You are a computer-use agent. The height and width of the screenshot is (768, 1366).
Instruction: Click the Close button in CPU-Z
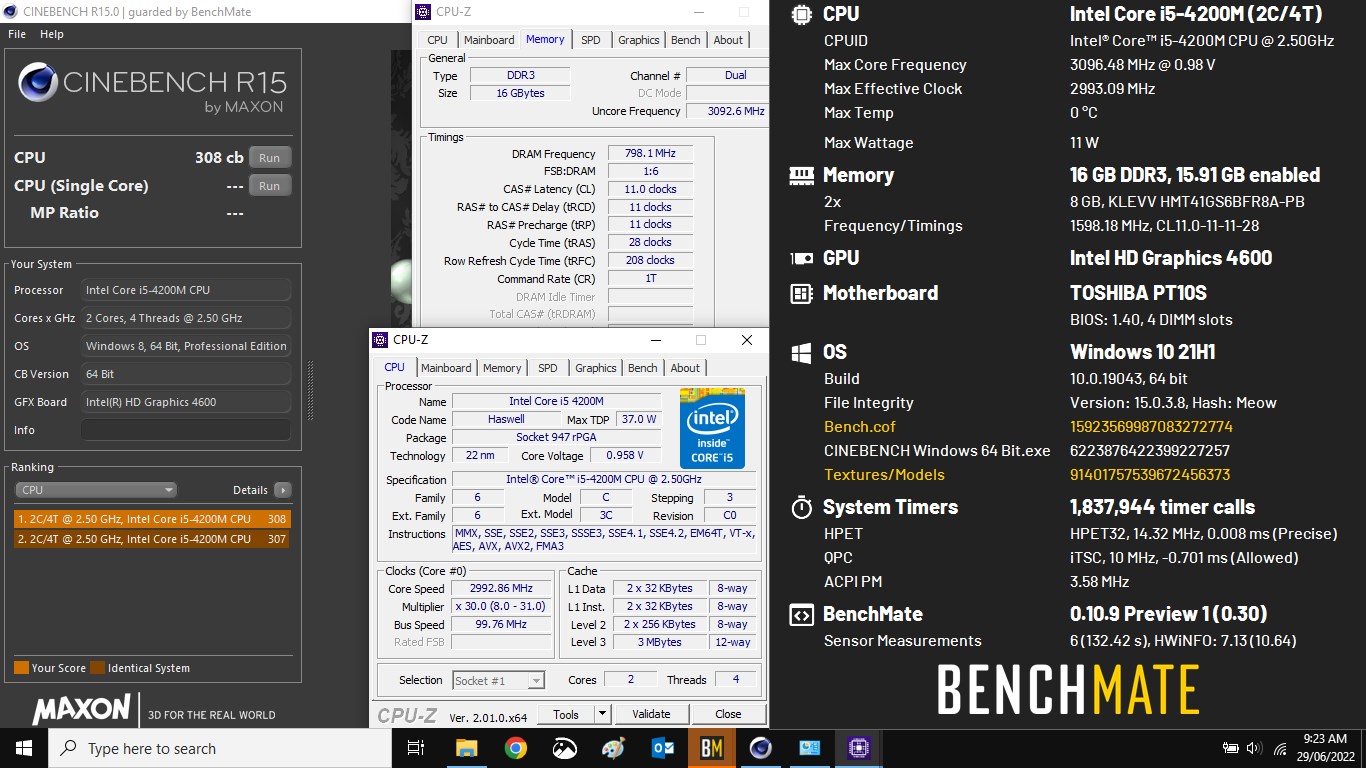[x=728, y=714]
